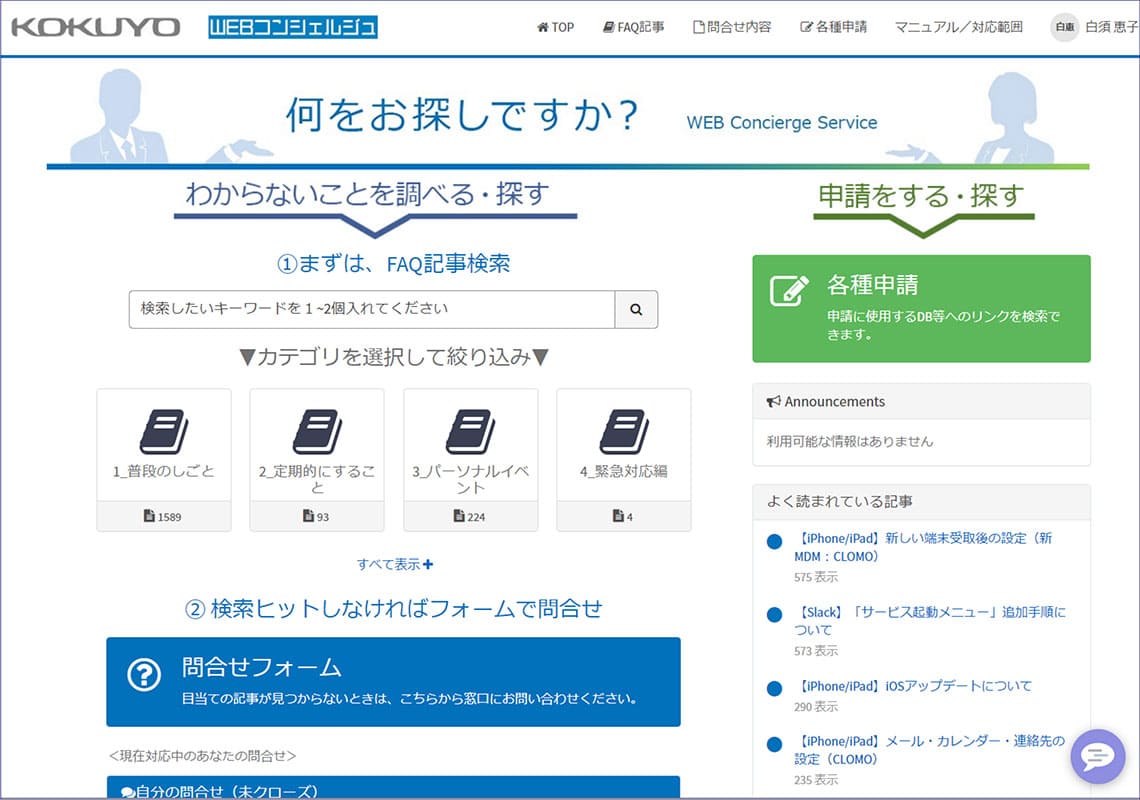Image resolution: width=1140 pixels, height=800 pixels.
Task: Open the chat bubble widget
Action: click(x=1097, y=757)
